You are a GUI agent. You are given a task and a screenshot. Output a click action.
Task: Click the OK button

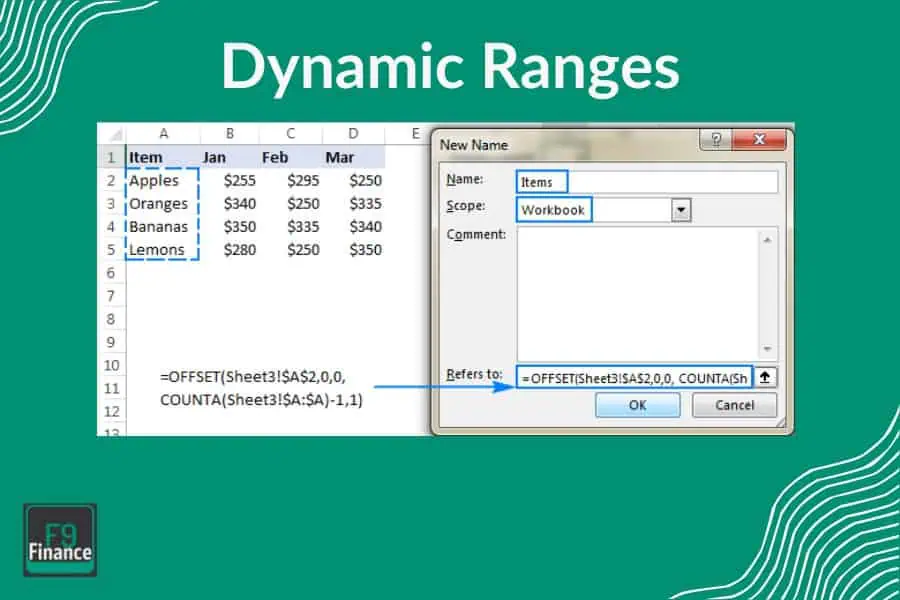click(637, 405)
